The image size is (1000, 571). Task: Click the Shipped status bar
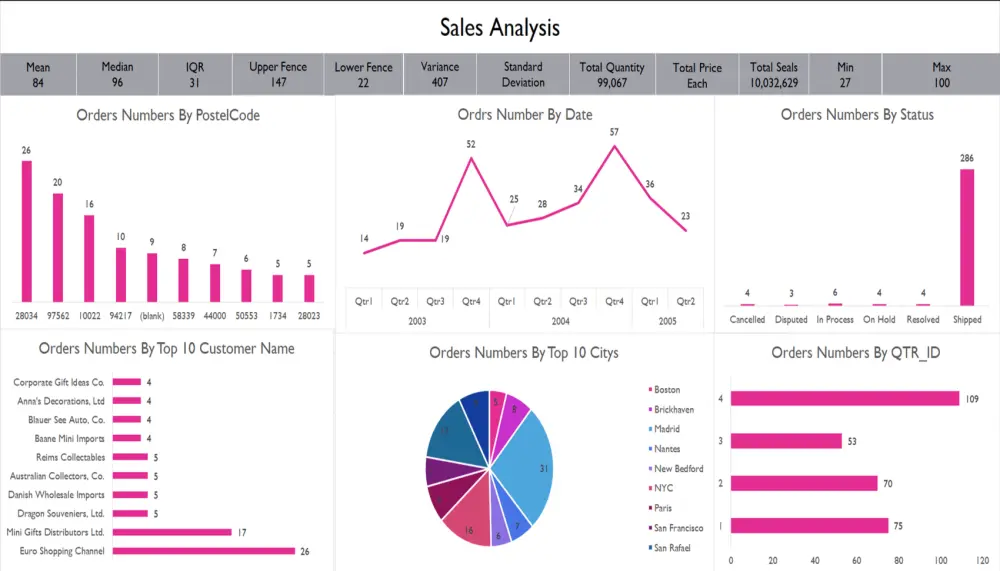point(967,237)
